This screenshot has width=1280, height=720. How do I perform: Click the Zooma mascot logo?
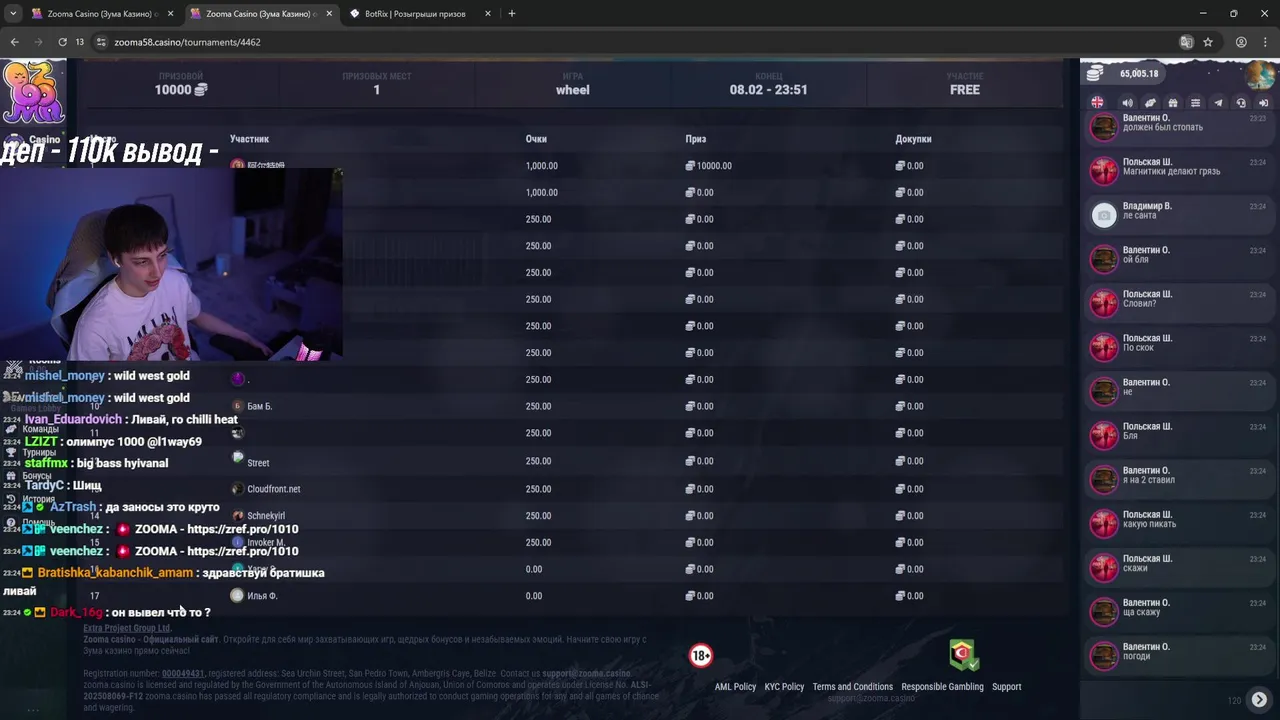pos(33,92)
